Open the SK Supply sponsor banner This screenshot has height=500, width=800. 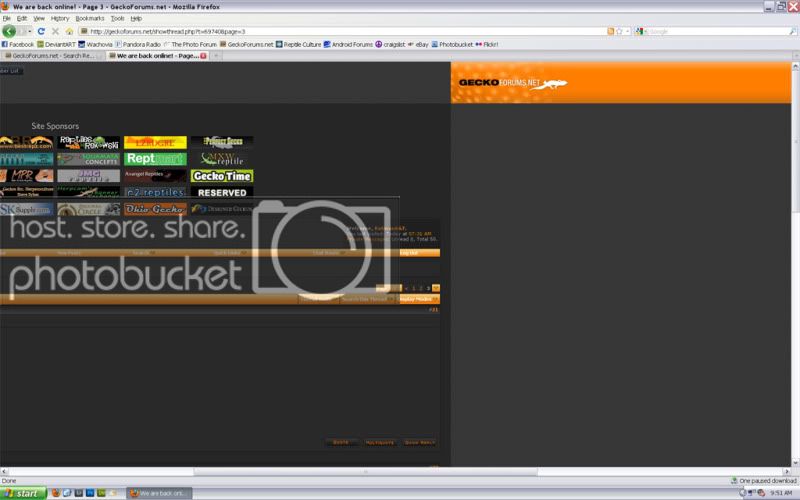pyautogui.click(x=27, y=209)
